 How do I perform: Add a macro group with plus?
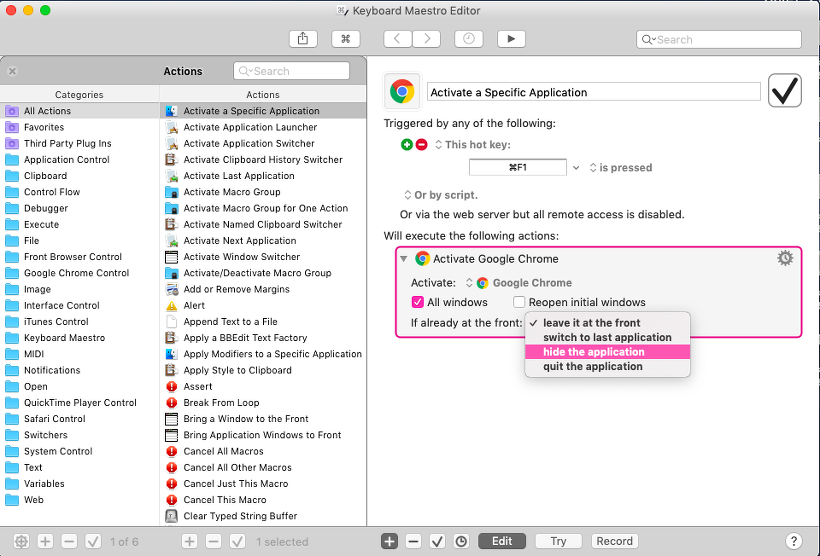point(45,541)
